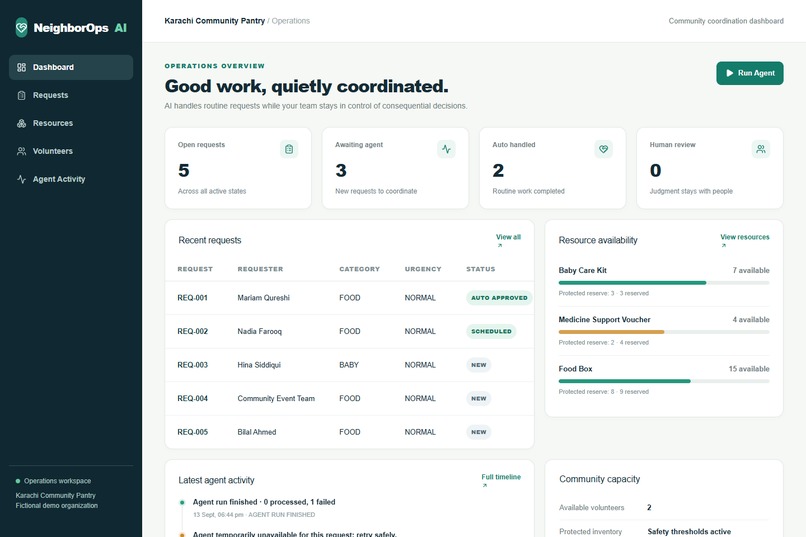Screen dimensions: 806x537
Task: Click requester Mariam Qureshi
Action: (264, 298)
